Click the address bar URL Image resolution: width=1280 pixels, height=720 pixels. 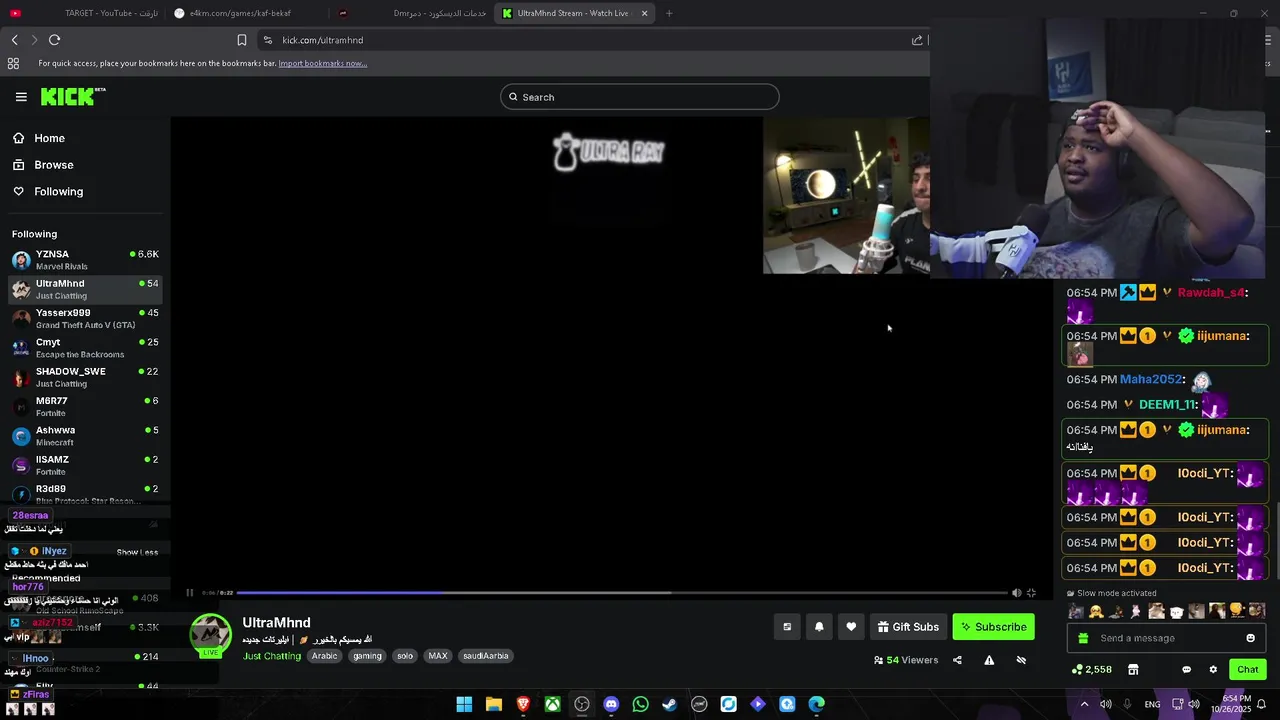(x=322, y=40)
